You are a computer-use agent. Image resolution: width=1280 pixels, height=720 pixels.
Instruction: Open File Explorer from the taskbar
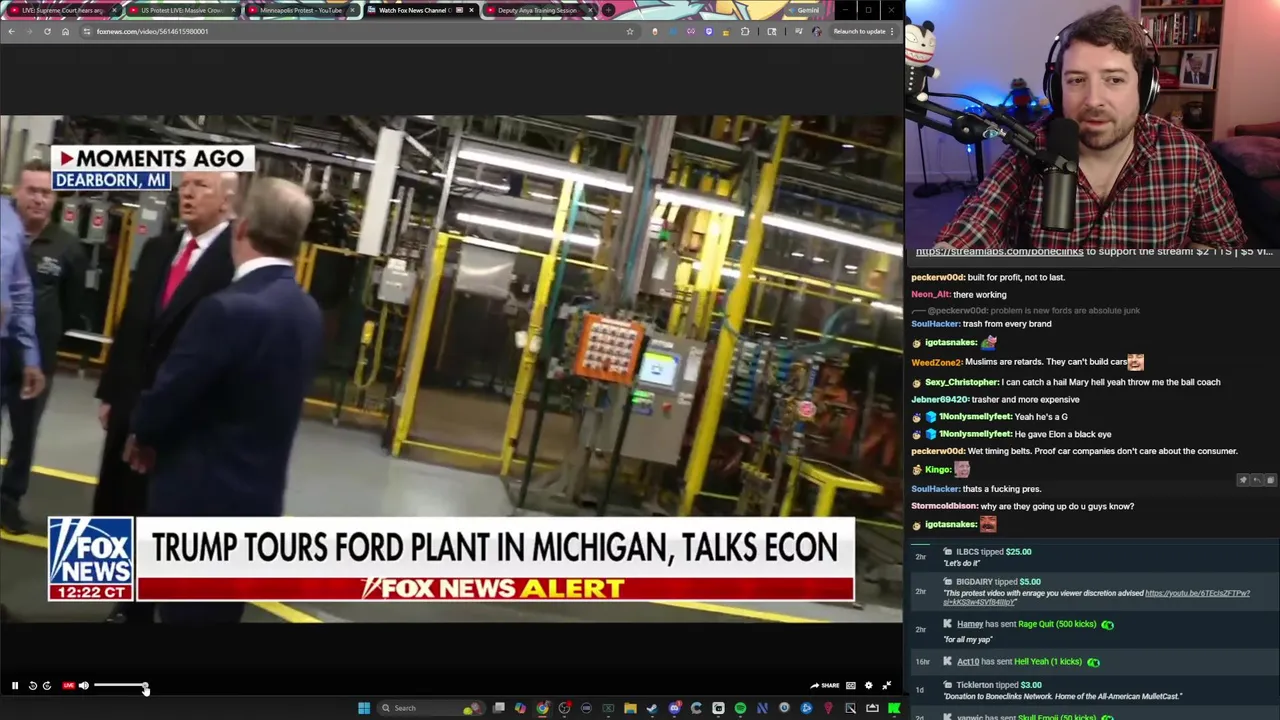click(630, 708)
